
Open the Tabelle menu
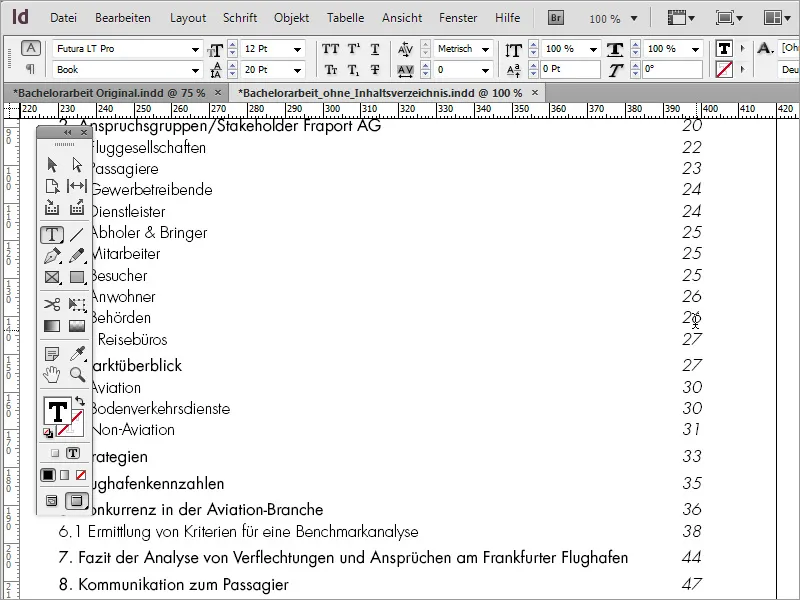[x=345, y=18]
